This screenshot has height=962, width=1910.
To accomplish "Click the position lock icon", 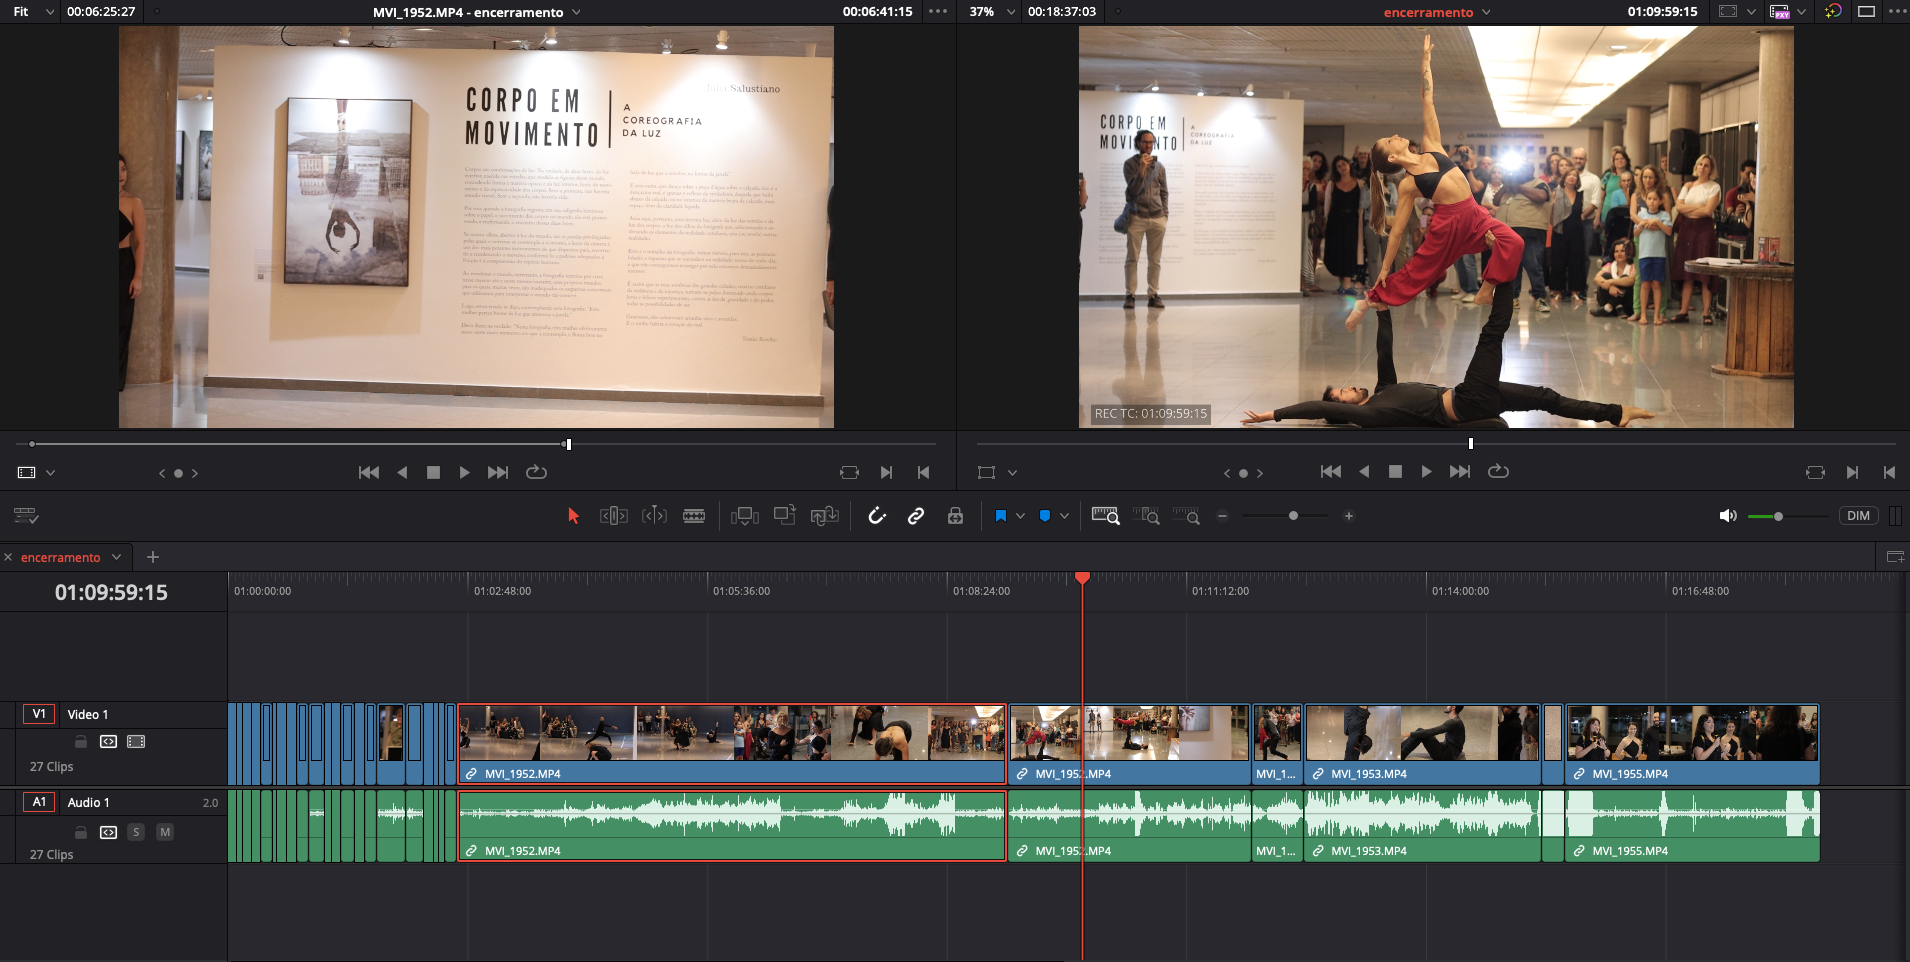I will click(x=955, y=516).
